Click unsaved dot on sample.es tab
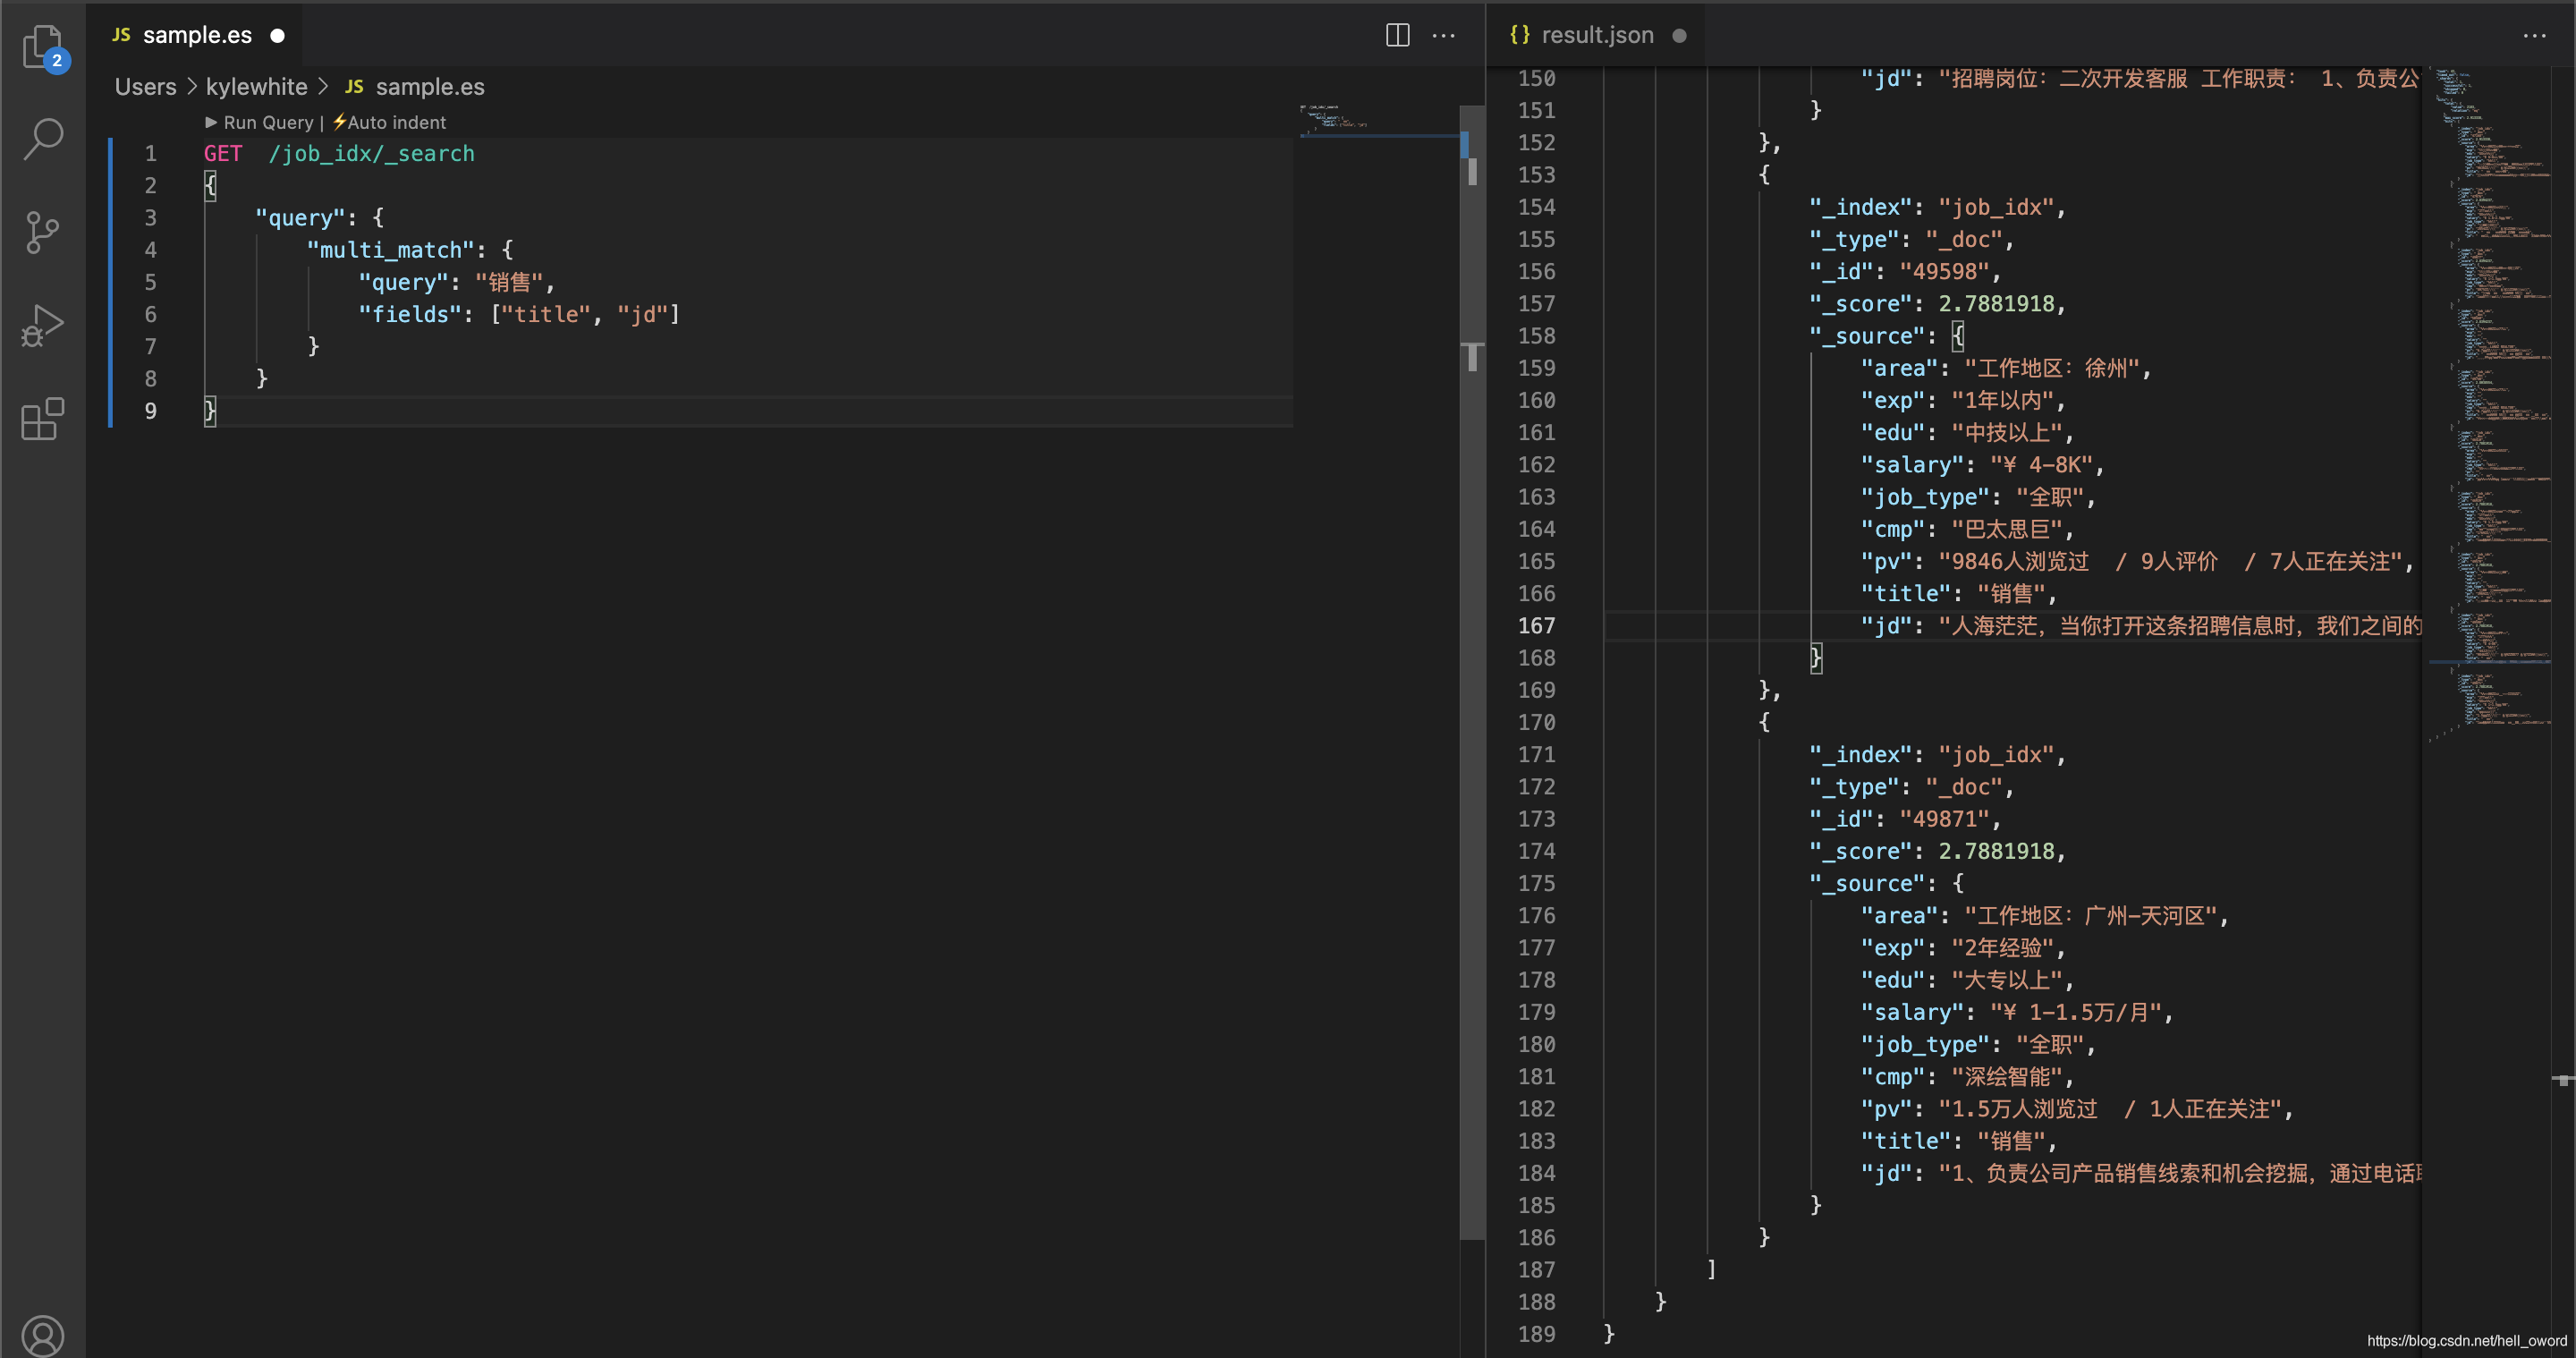The width and height of the screenshot is (2576, 1358). [x=278, y=36]
